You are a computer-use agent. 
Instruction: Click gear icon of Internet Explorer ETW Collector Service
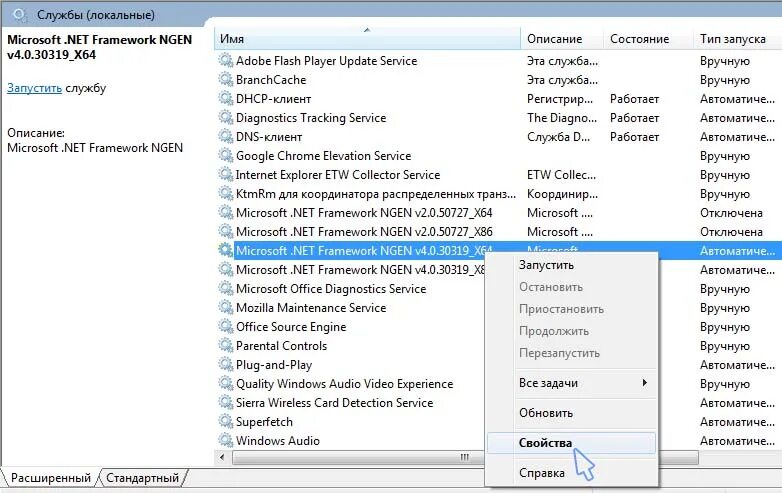(x=225, y=174)
